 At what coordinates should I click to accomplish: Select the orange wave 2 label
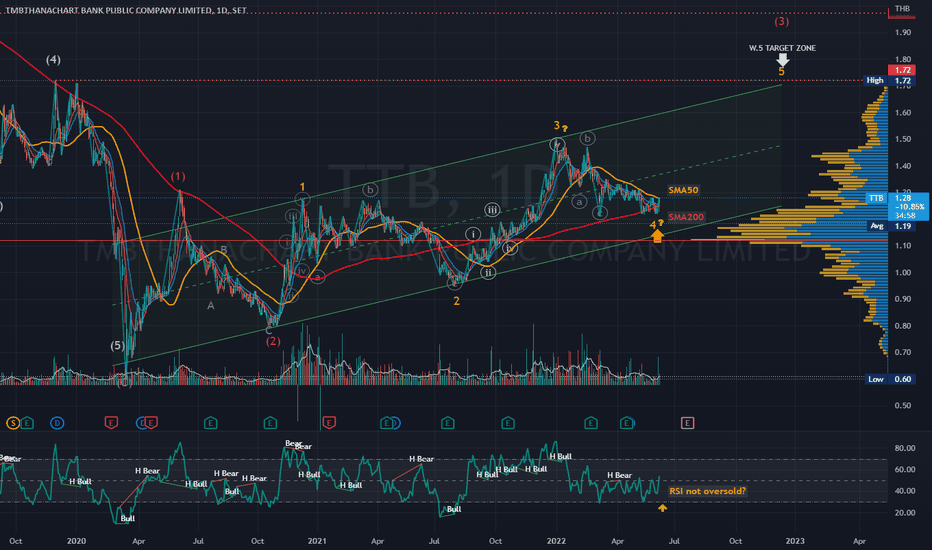(x=456, y=301)
